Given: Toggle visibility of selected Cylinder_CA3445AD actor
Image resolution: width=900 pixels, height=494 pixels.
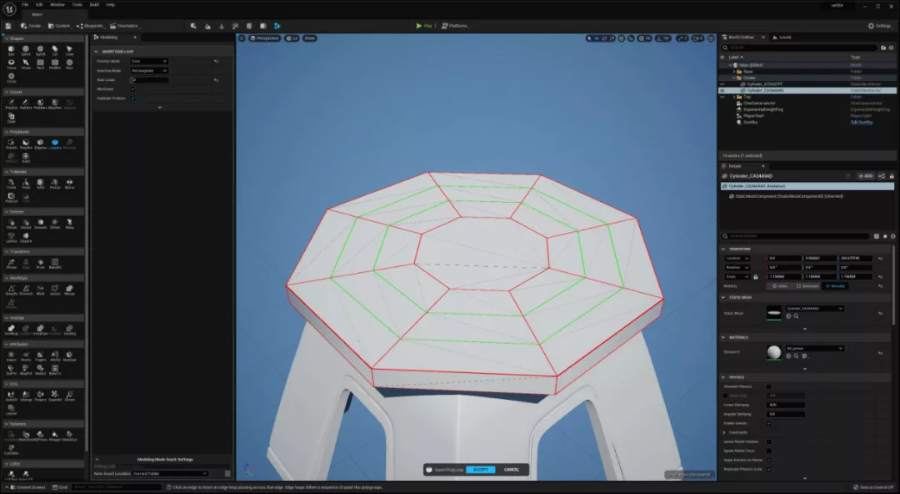Looking at the screenshot, I should click(x=722, y=91).
